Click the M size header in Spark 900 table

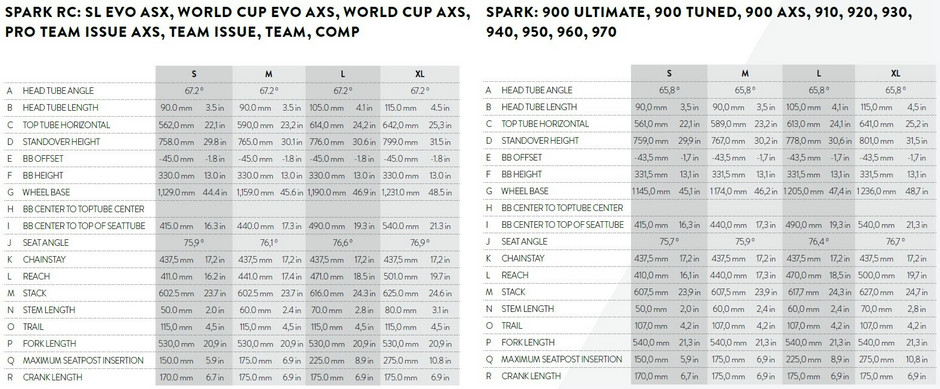click(745, 73)
